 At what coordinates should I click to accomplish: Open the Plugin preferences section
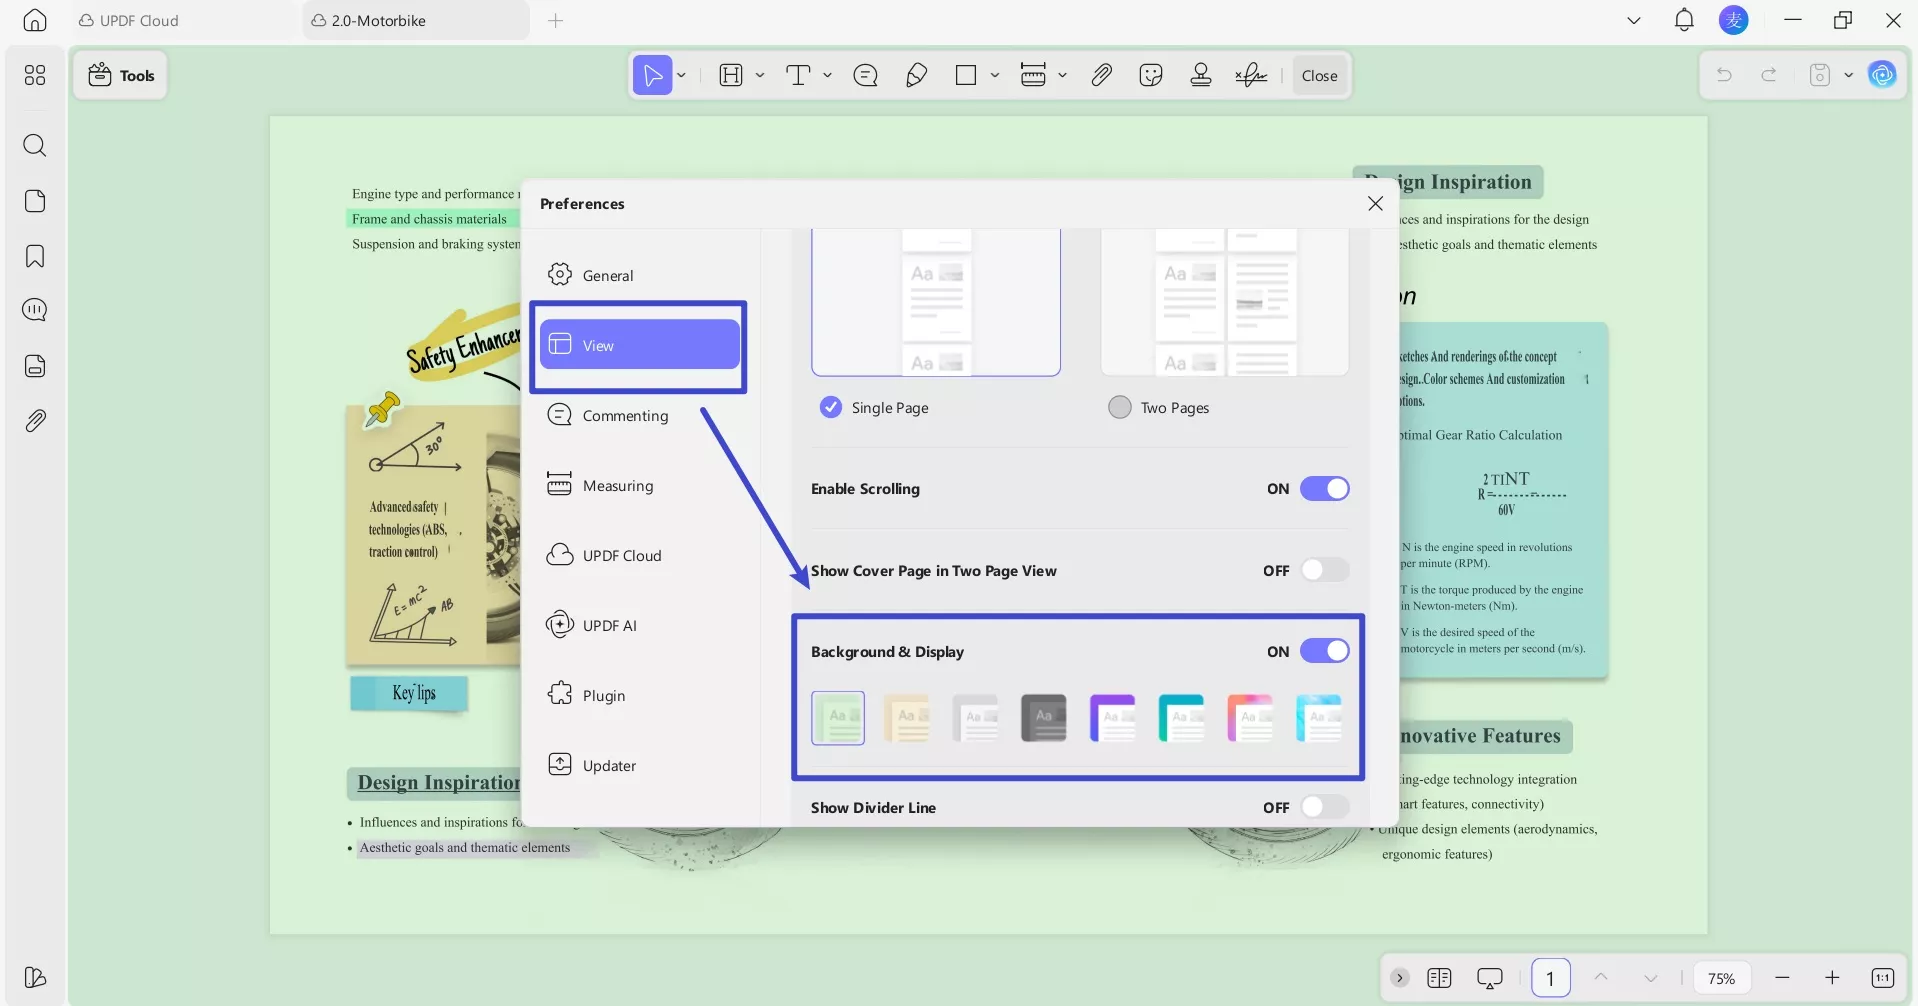pos(640,695)
